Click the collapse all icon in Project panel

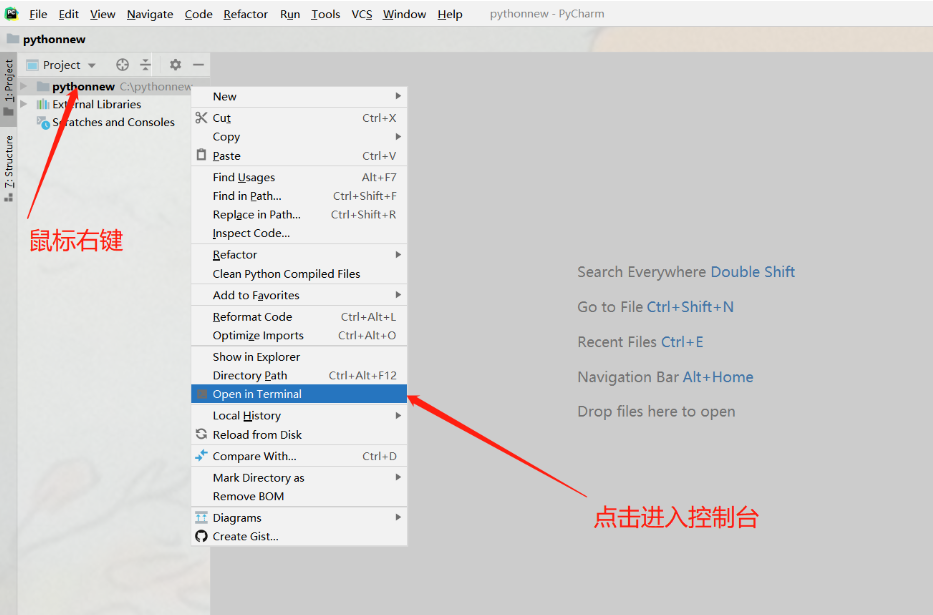point(146,64)
